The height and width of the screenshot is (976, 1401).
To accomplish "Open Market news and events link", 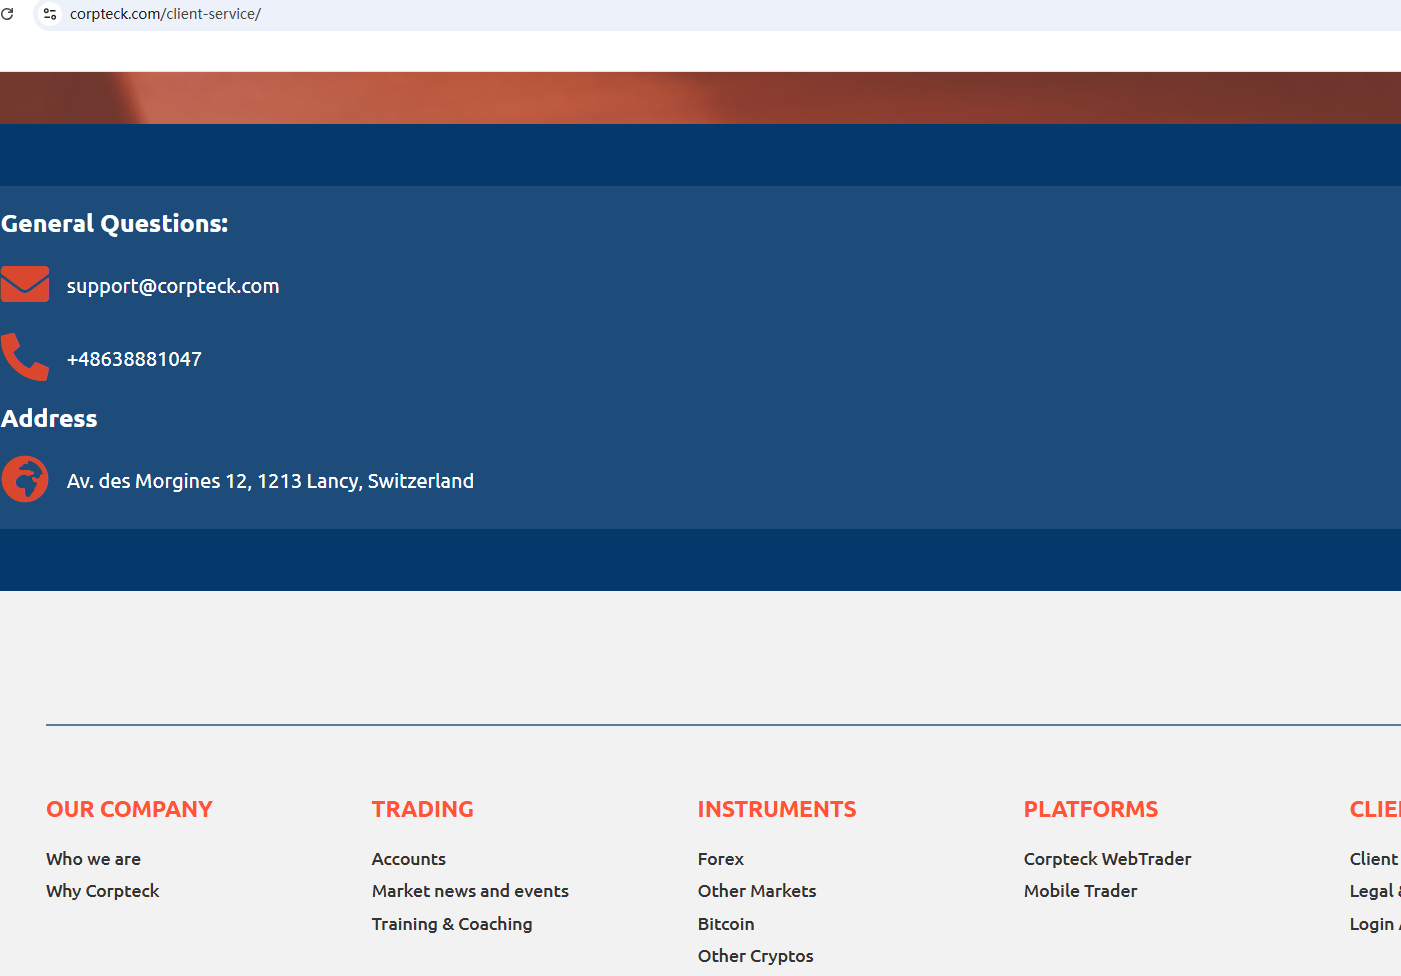I will click(470, 891).
